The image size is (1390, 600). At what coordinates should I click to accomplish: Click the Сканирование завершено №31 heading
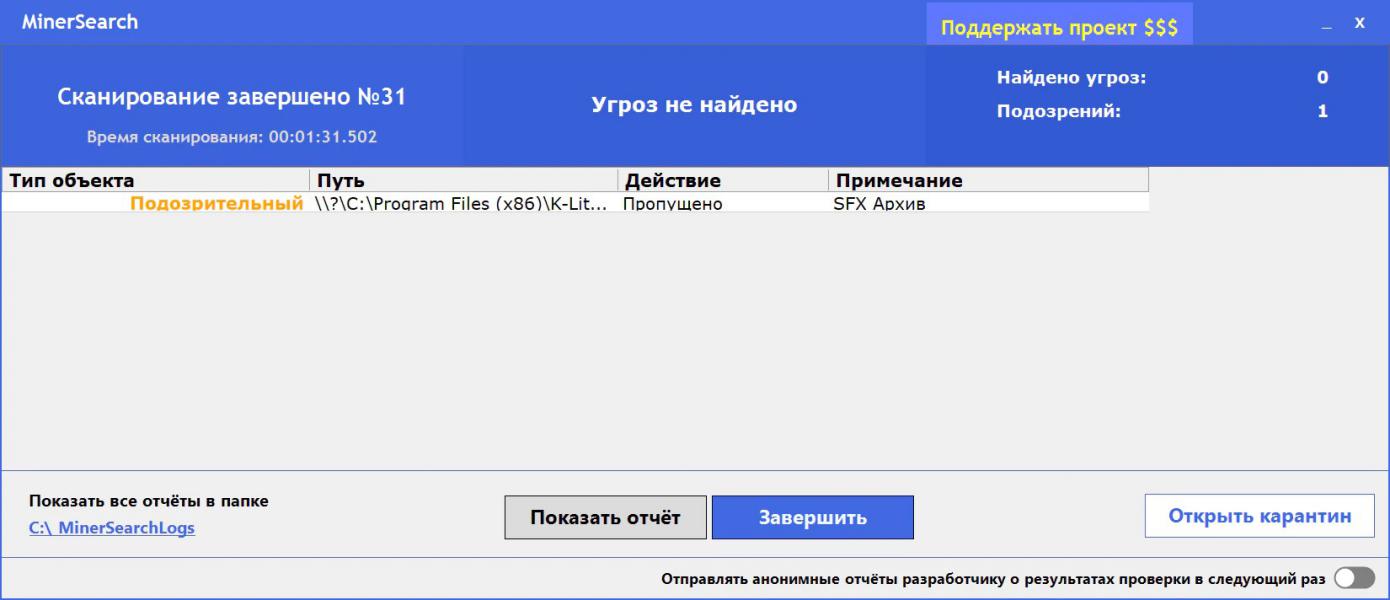pos(231,98)
